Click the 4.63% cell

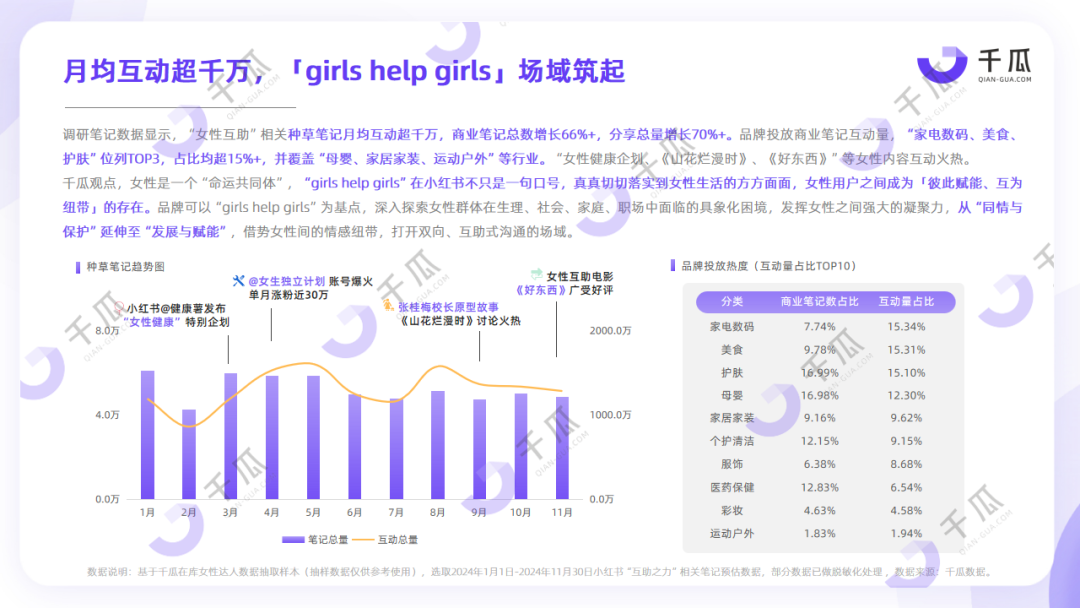[819, 510]
